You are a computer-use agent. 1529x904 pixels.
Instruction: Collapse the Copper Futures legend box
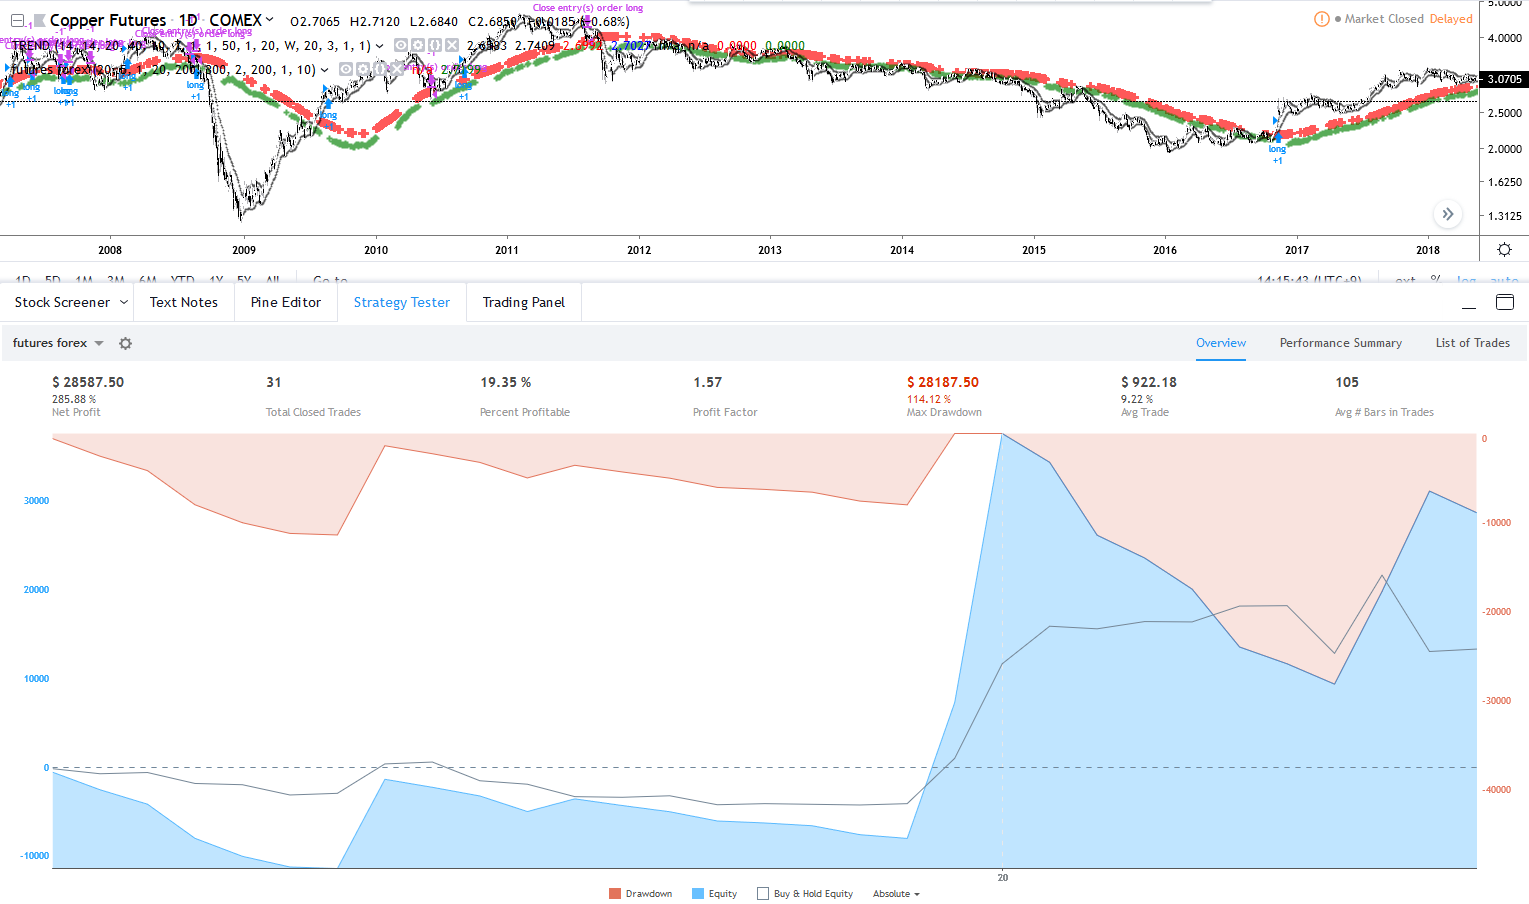[17, 21]
